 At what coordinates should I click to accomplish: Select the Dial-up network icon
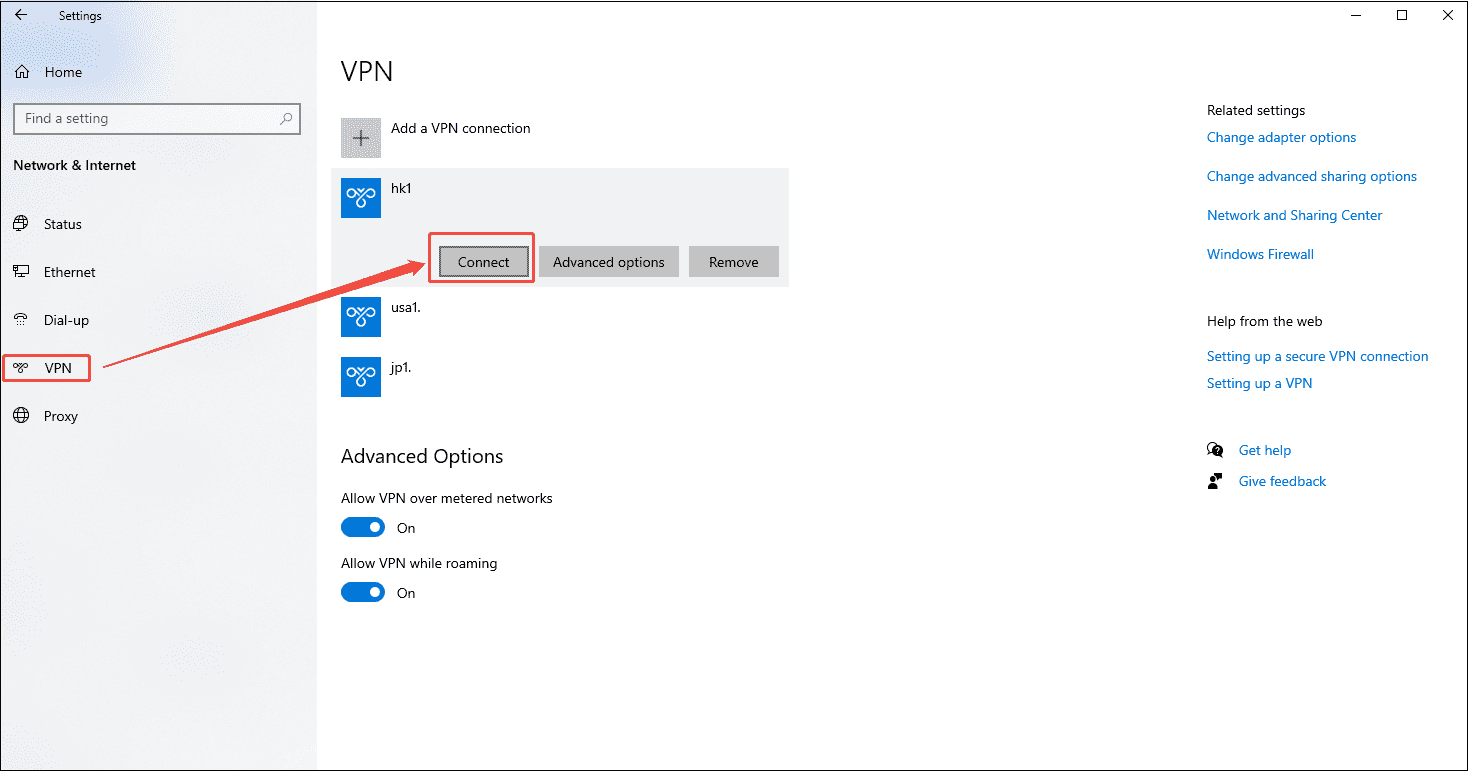point(21,319)
